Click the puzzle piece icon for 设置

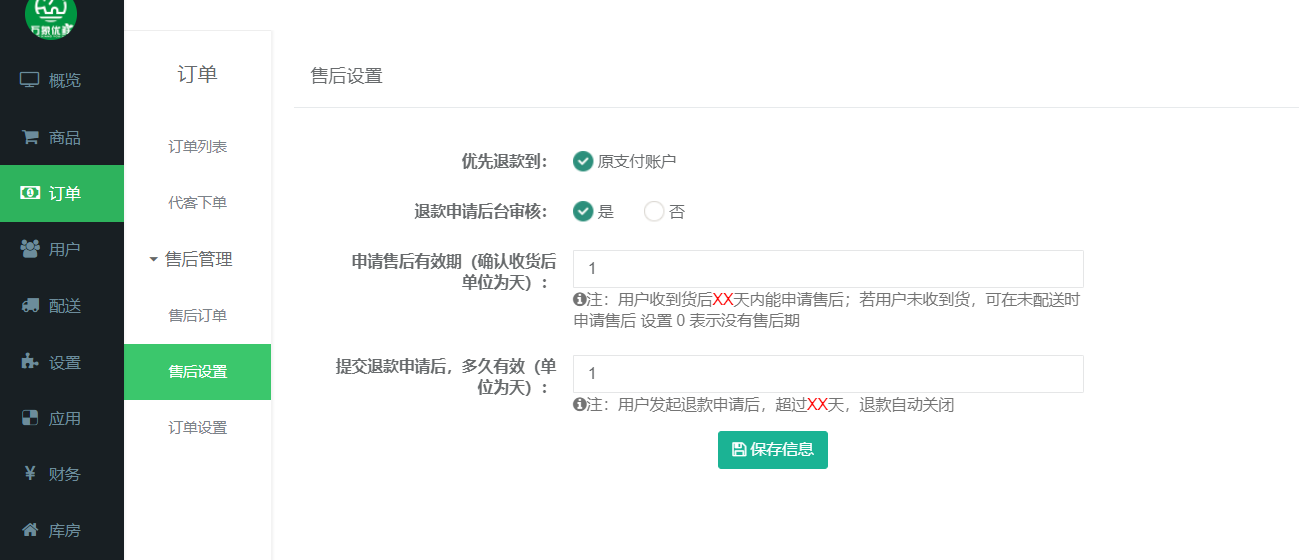(x=30, y=362)
